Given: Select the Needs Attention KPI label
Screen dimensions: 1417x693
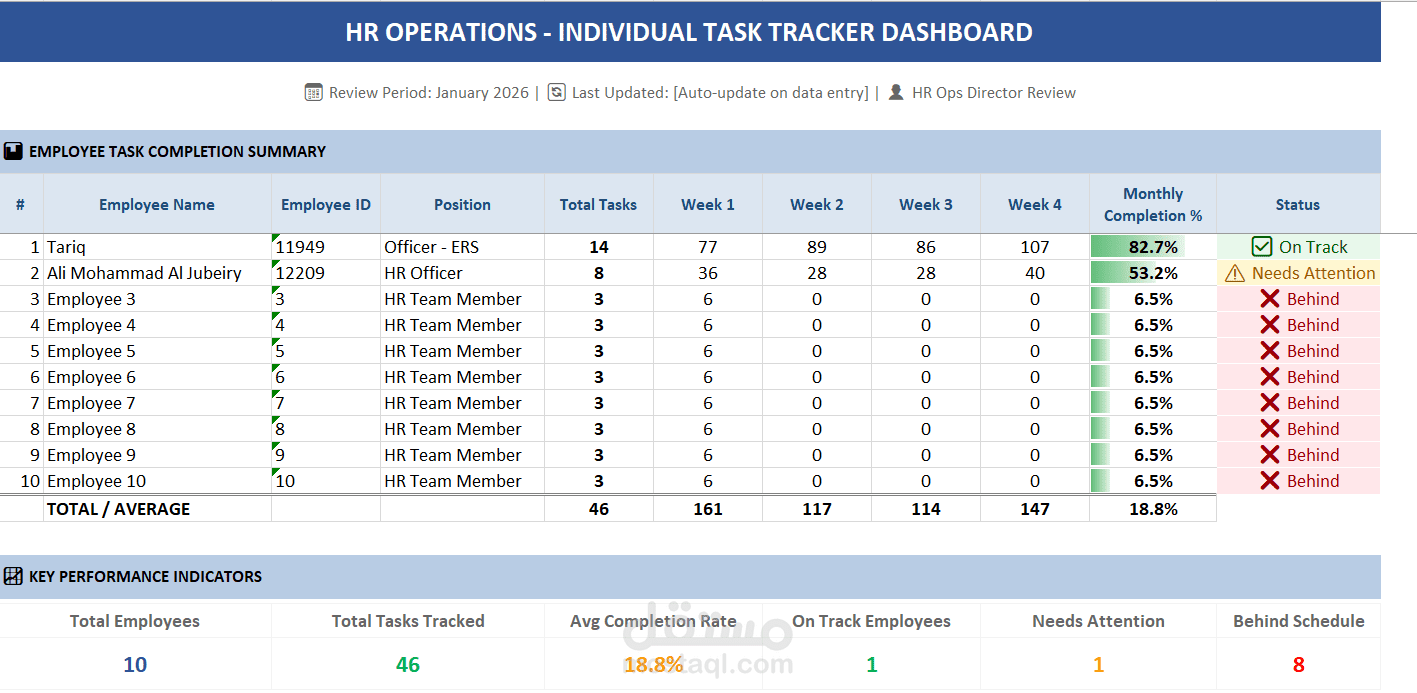Looking at the screenshot, I should click(x=1098, y=621).
